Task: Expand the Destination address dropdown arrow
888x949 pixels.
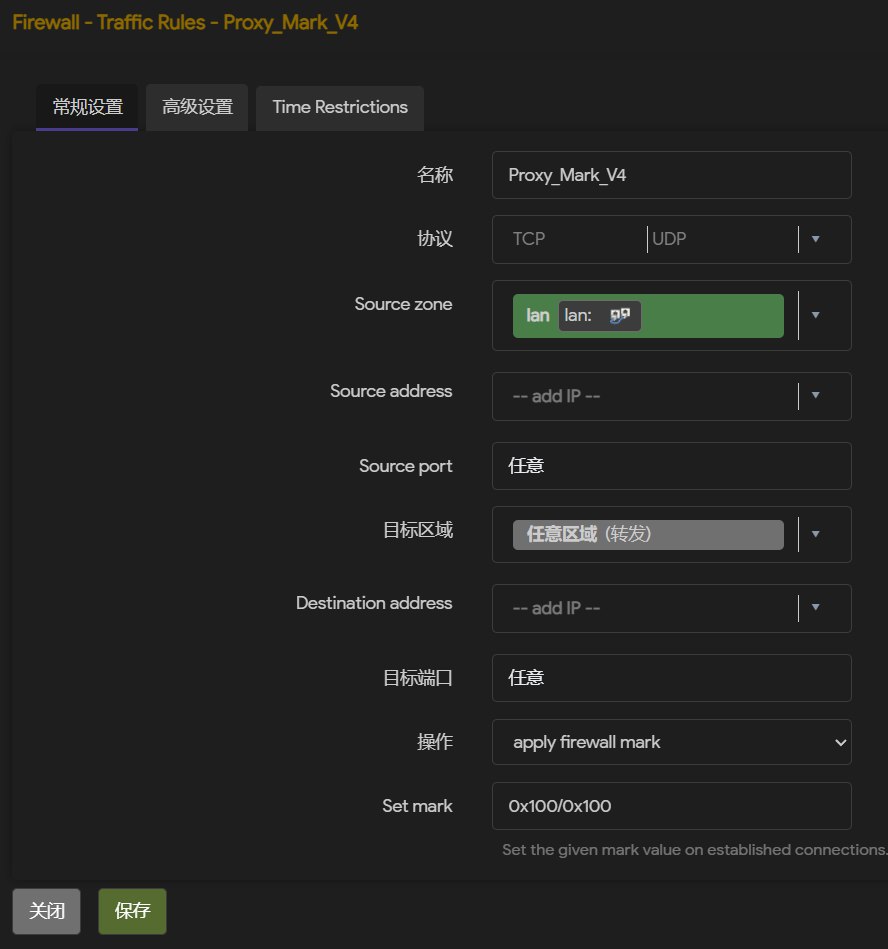Action: (815, 608)
